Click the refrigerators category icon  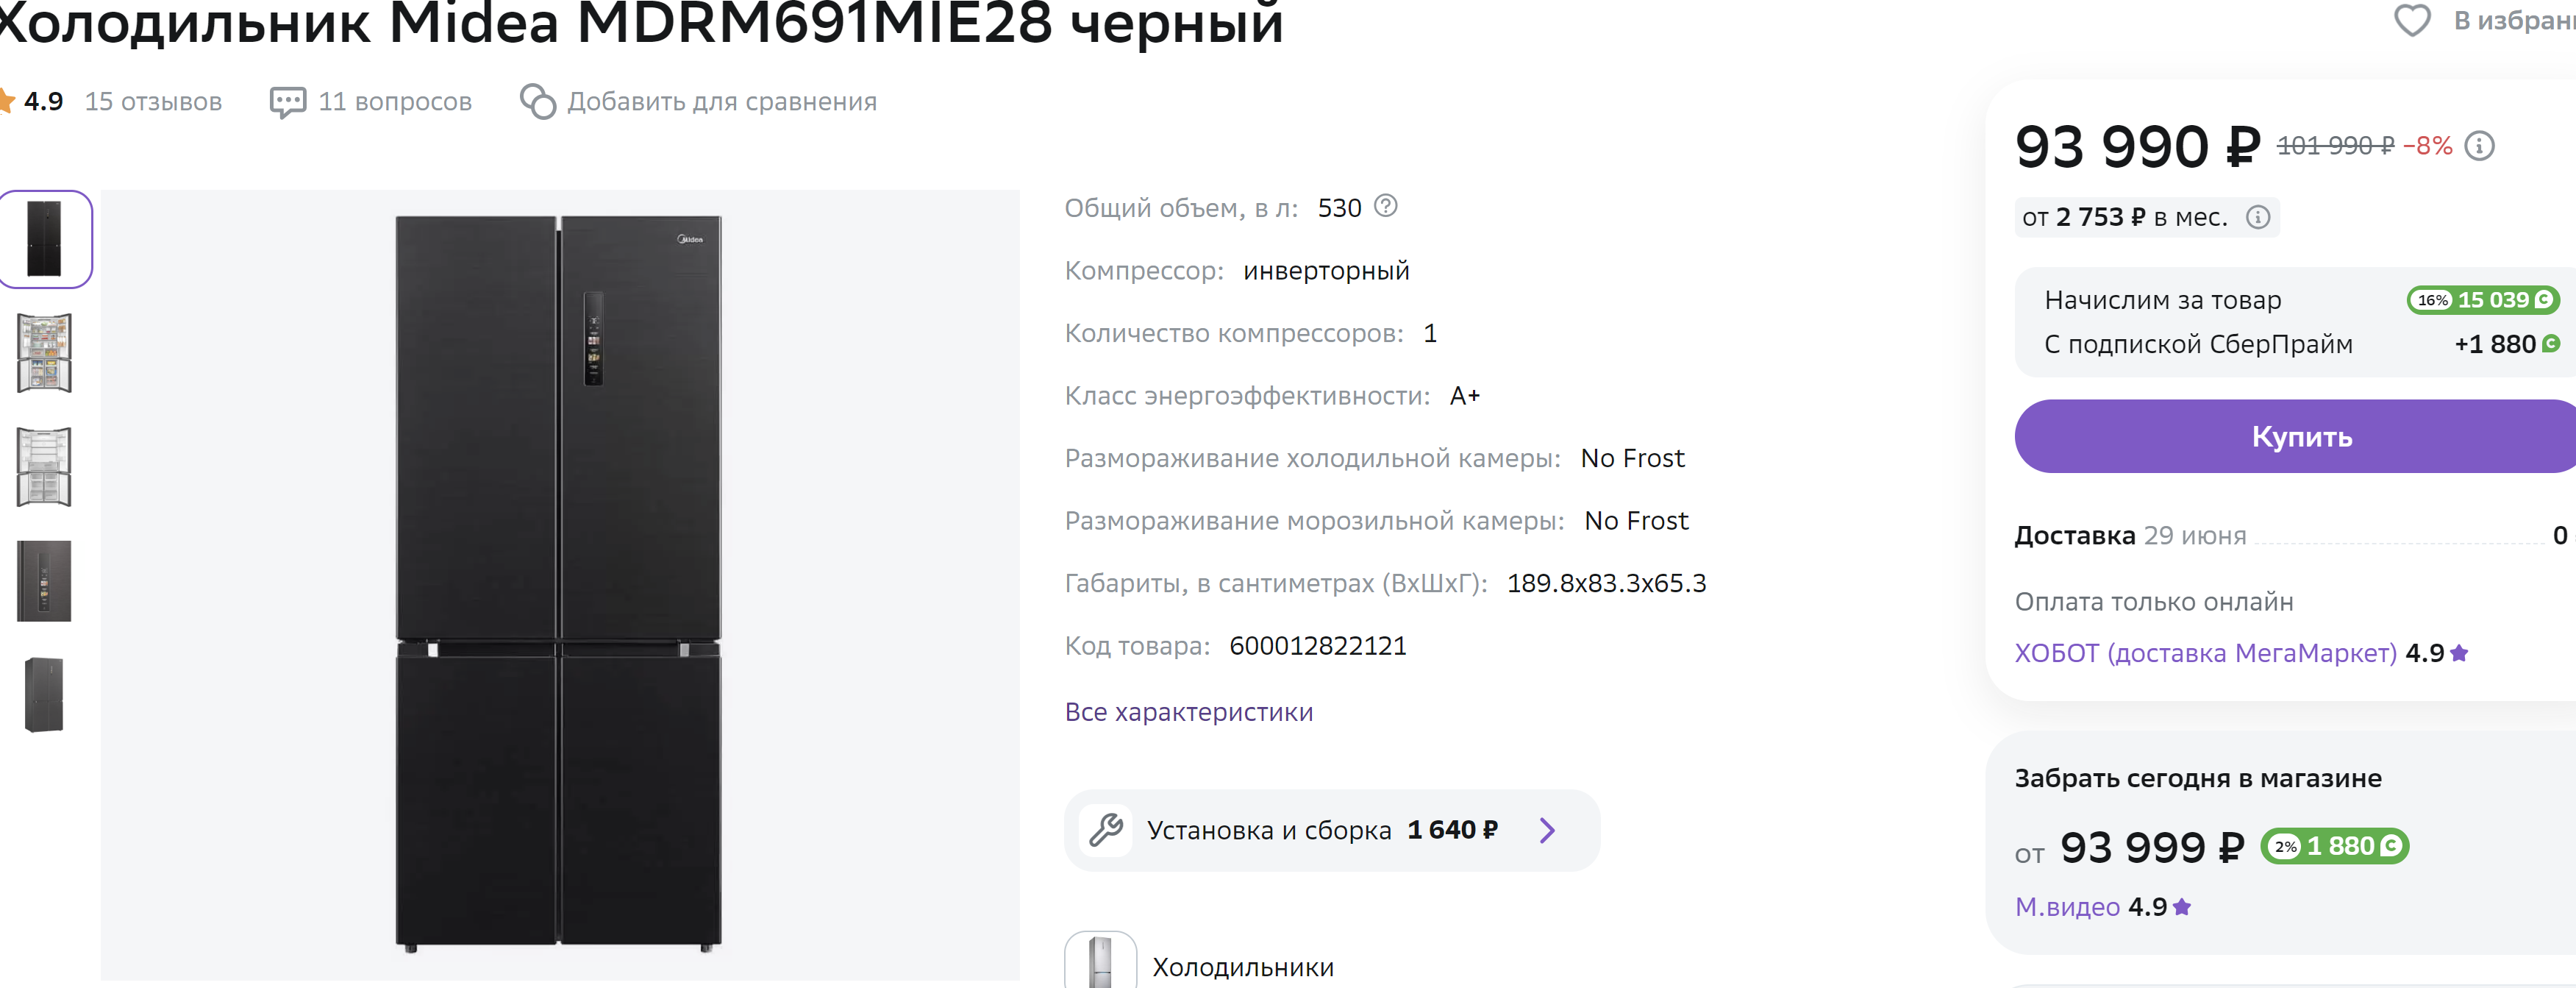coord(1100,962)
